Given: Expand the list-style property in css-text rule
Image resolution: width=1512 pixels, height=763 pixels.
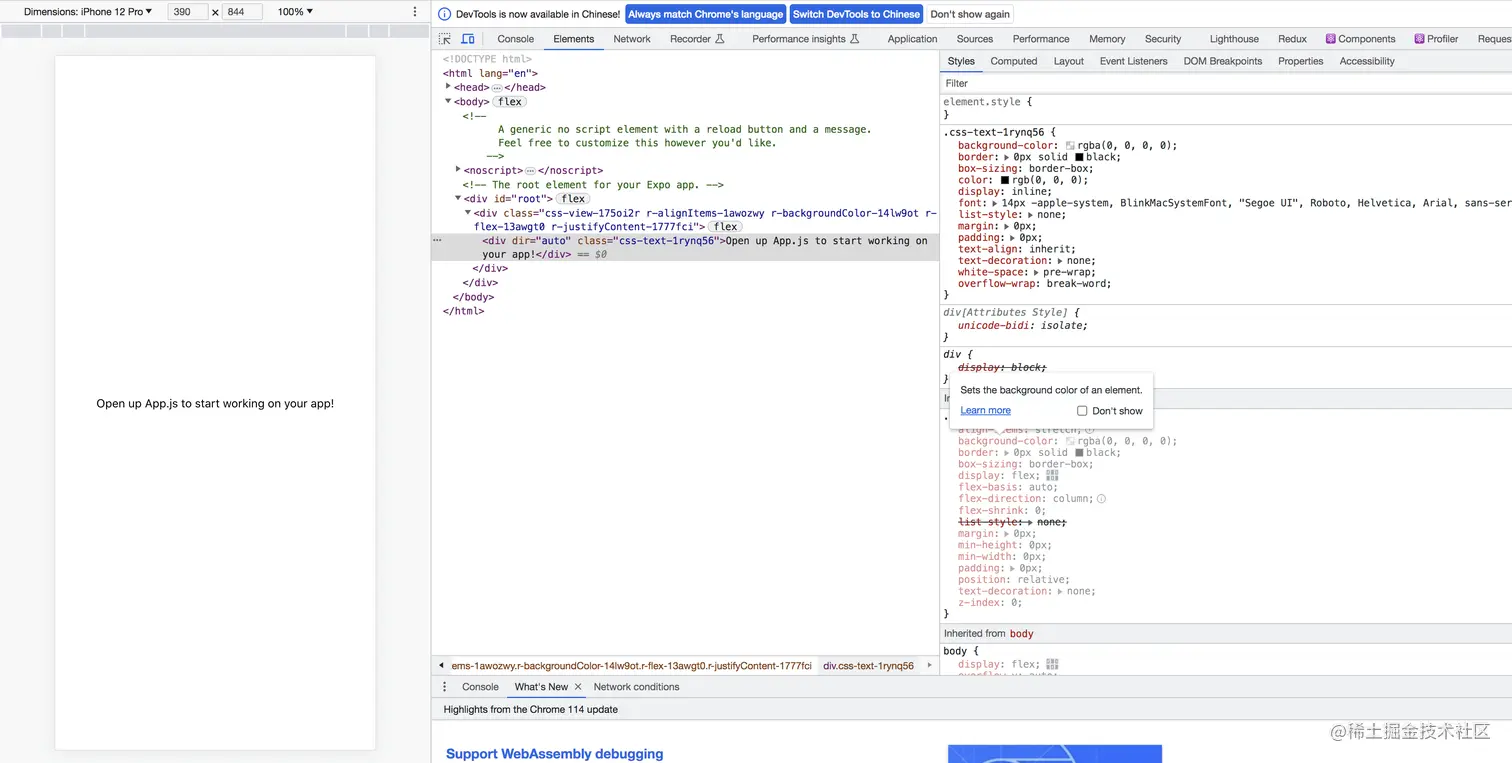Looking at the screenshot, I should coord(1029,215).
